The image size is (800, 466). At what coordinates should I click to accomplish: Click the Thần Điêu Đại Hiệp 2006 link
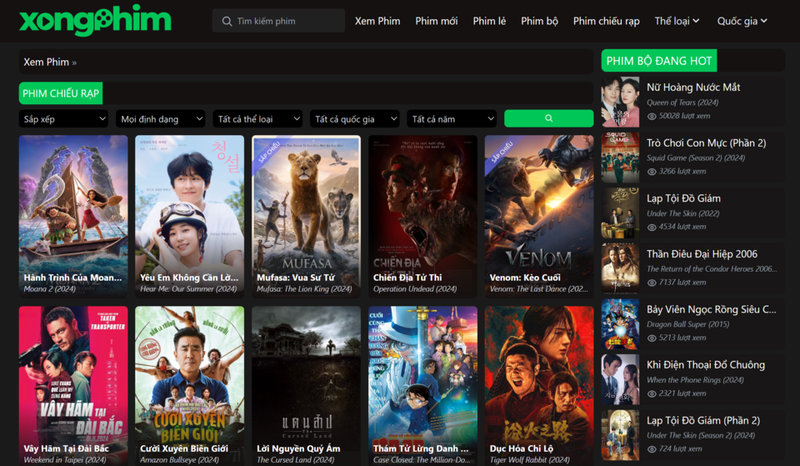tap(702, 254)
